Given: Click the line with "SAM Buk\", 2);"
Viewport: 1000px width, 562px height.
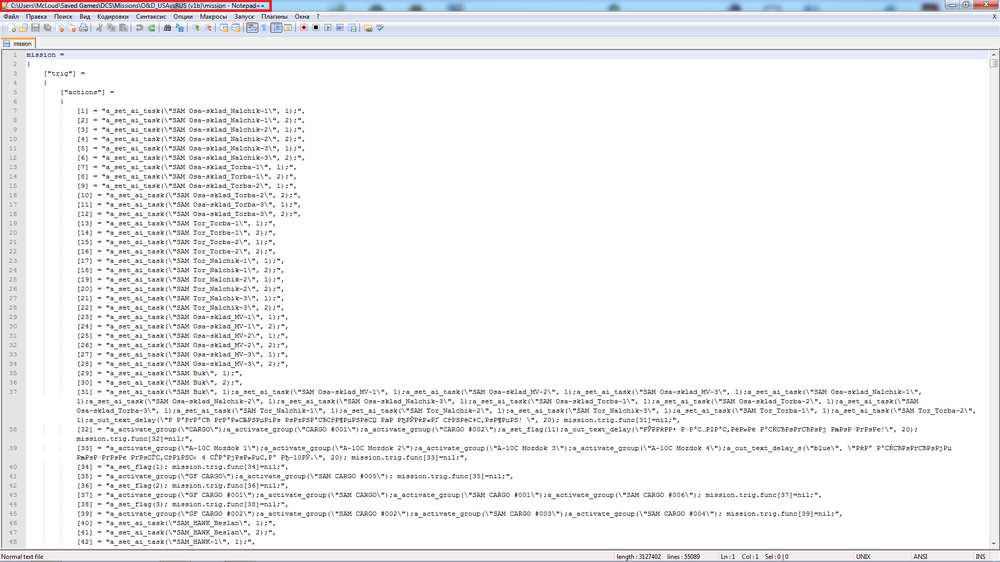Looking at the screenshot, I should click(x=159, y=383).
